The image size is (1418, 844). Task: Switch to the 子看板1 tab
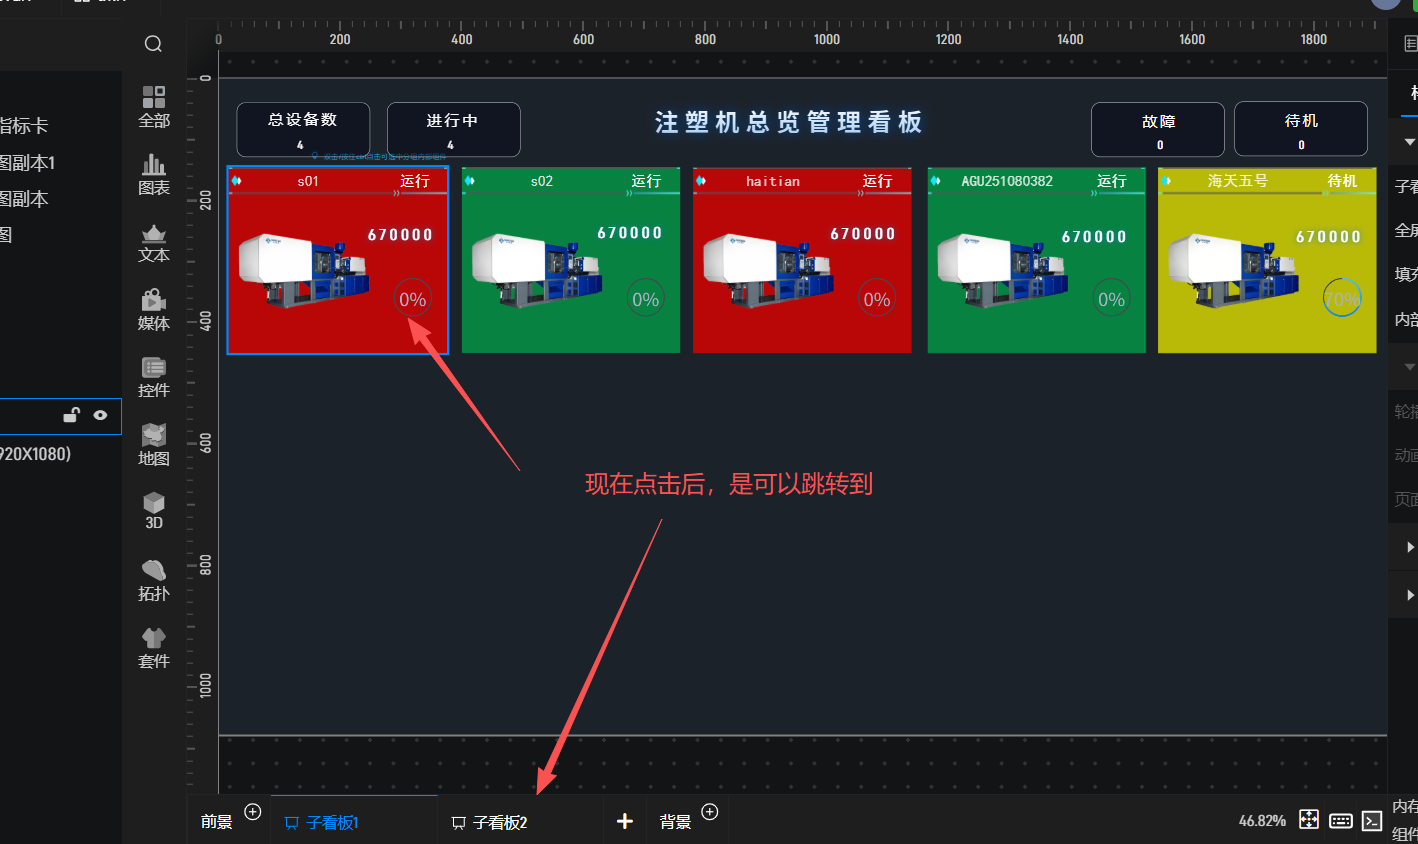332,822
